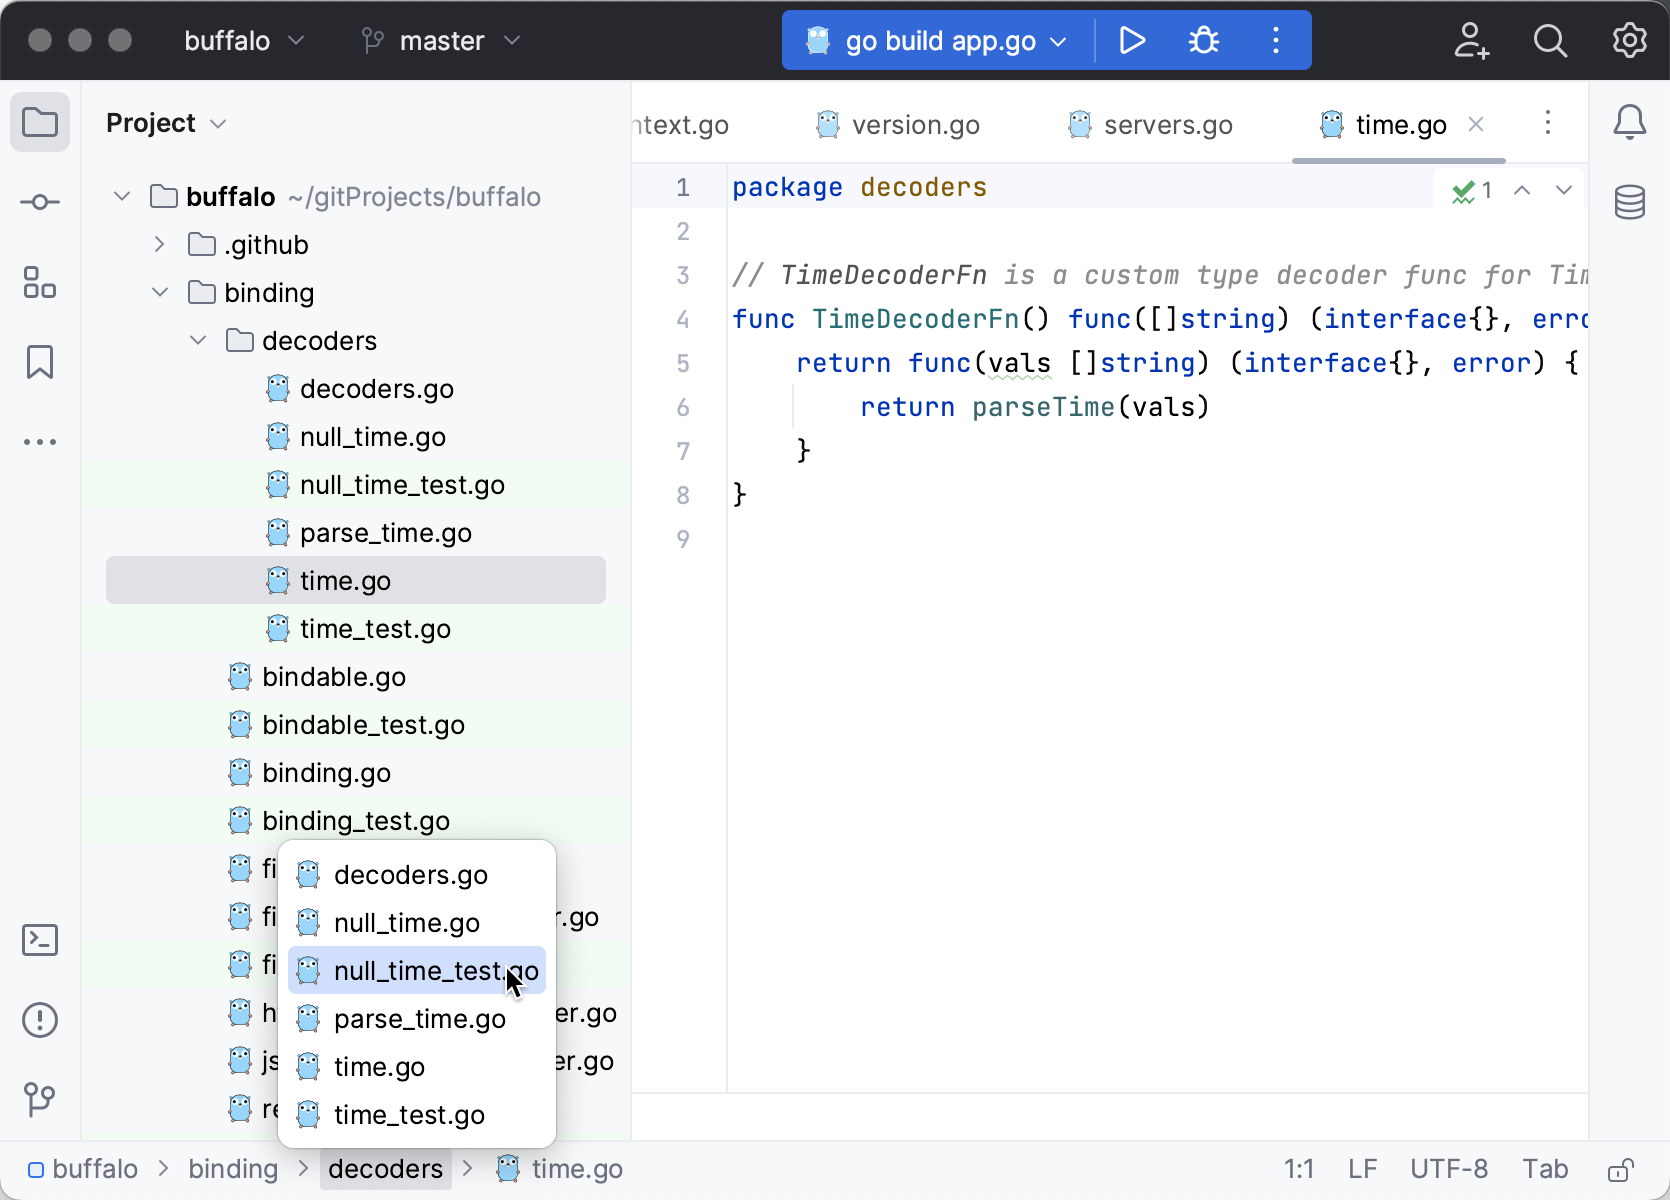Open null_time.go in project tree
The image size is (1670, 1200).
(356, 436)
